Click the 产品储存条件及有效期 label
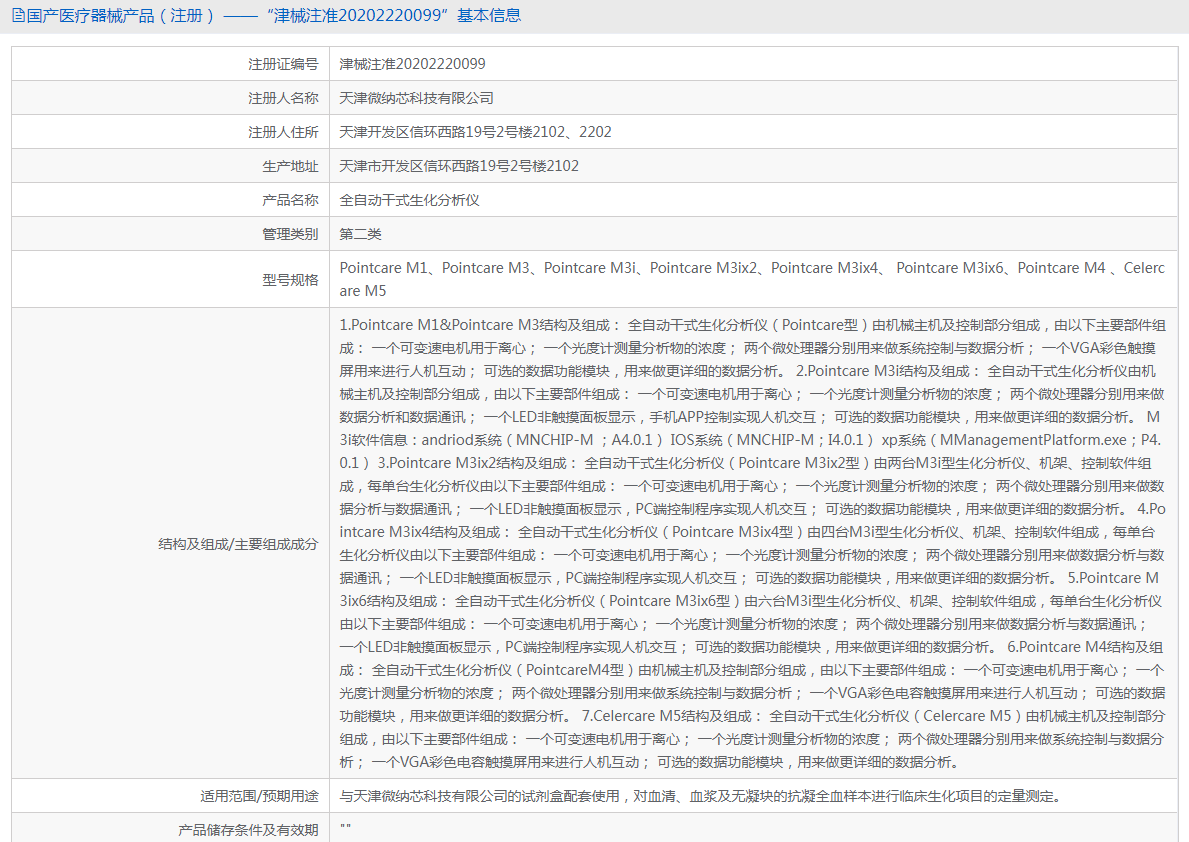The height and width of the screenshot is (842, 1189). click(x=248, y=831)
